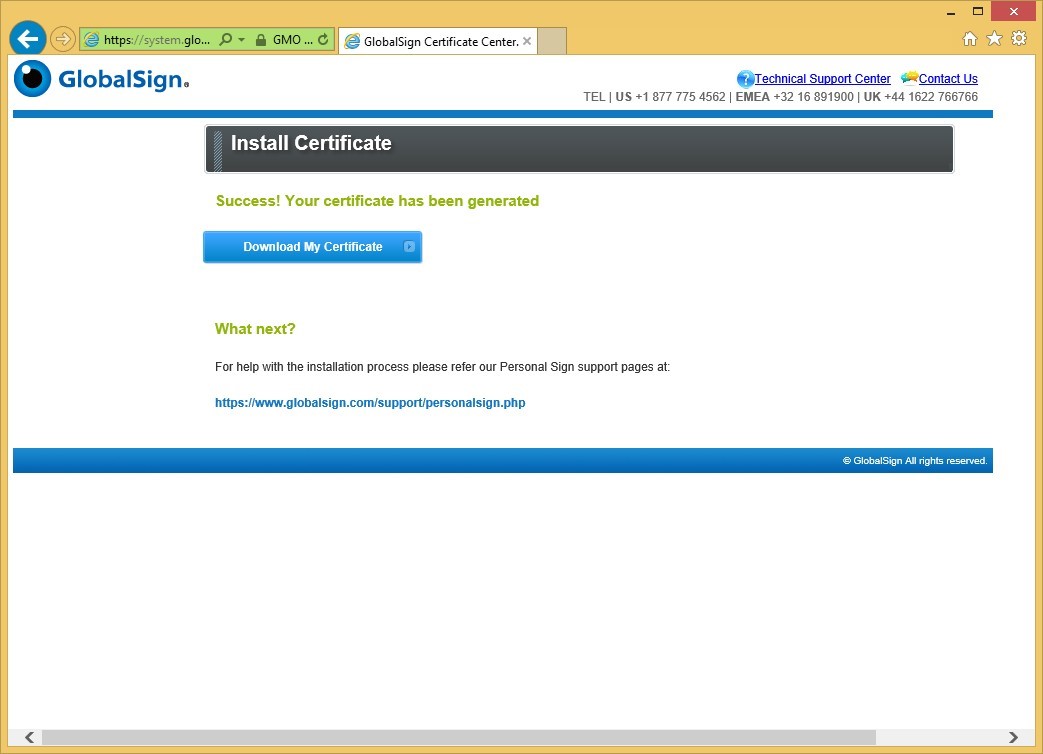
Task: Click the browser Forward arrow button
Action: [x=63, y=39]
